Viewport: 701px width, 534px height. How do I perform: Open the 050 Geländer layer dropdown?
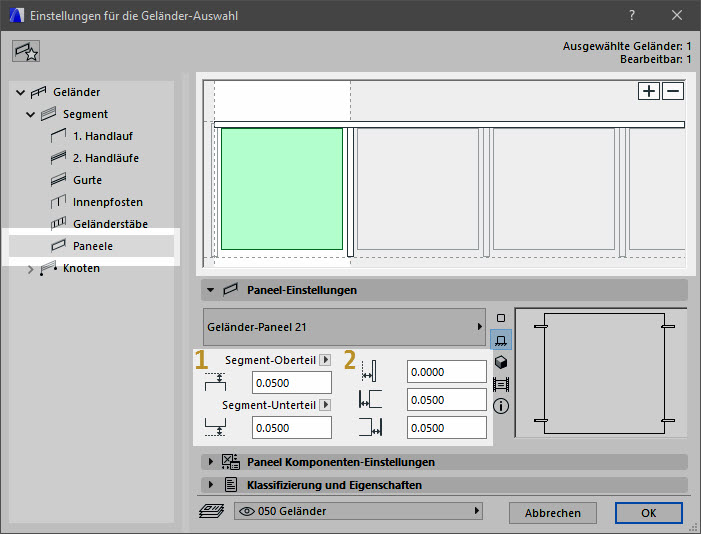point(358,511)
